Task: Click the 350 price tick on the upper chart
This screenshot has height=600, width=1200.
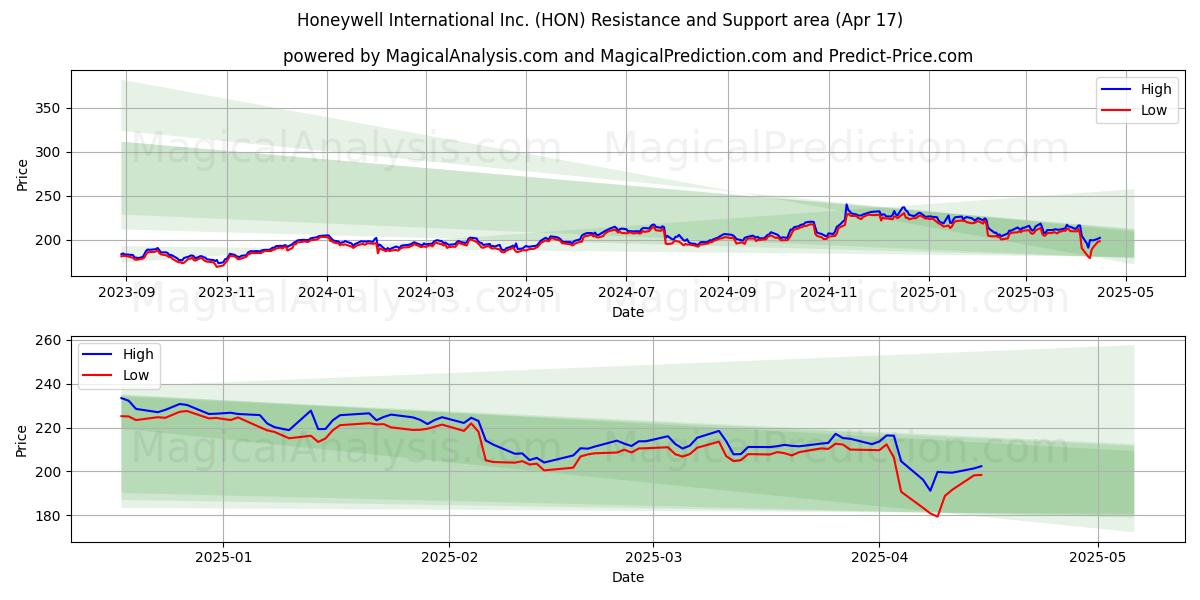Action: click(51, 108)
